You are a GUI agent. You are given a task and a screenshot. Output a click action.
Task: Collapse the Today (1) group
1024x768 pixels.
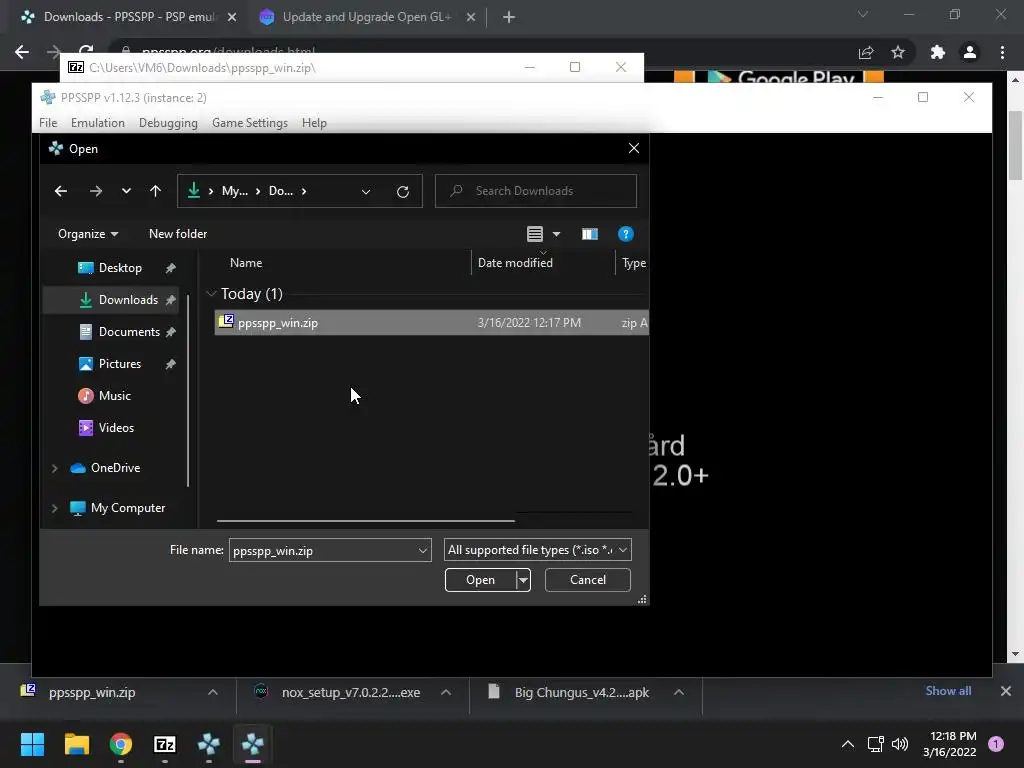coord(211,294)
